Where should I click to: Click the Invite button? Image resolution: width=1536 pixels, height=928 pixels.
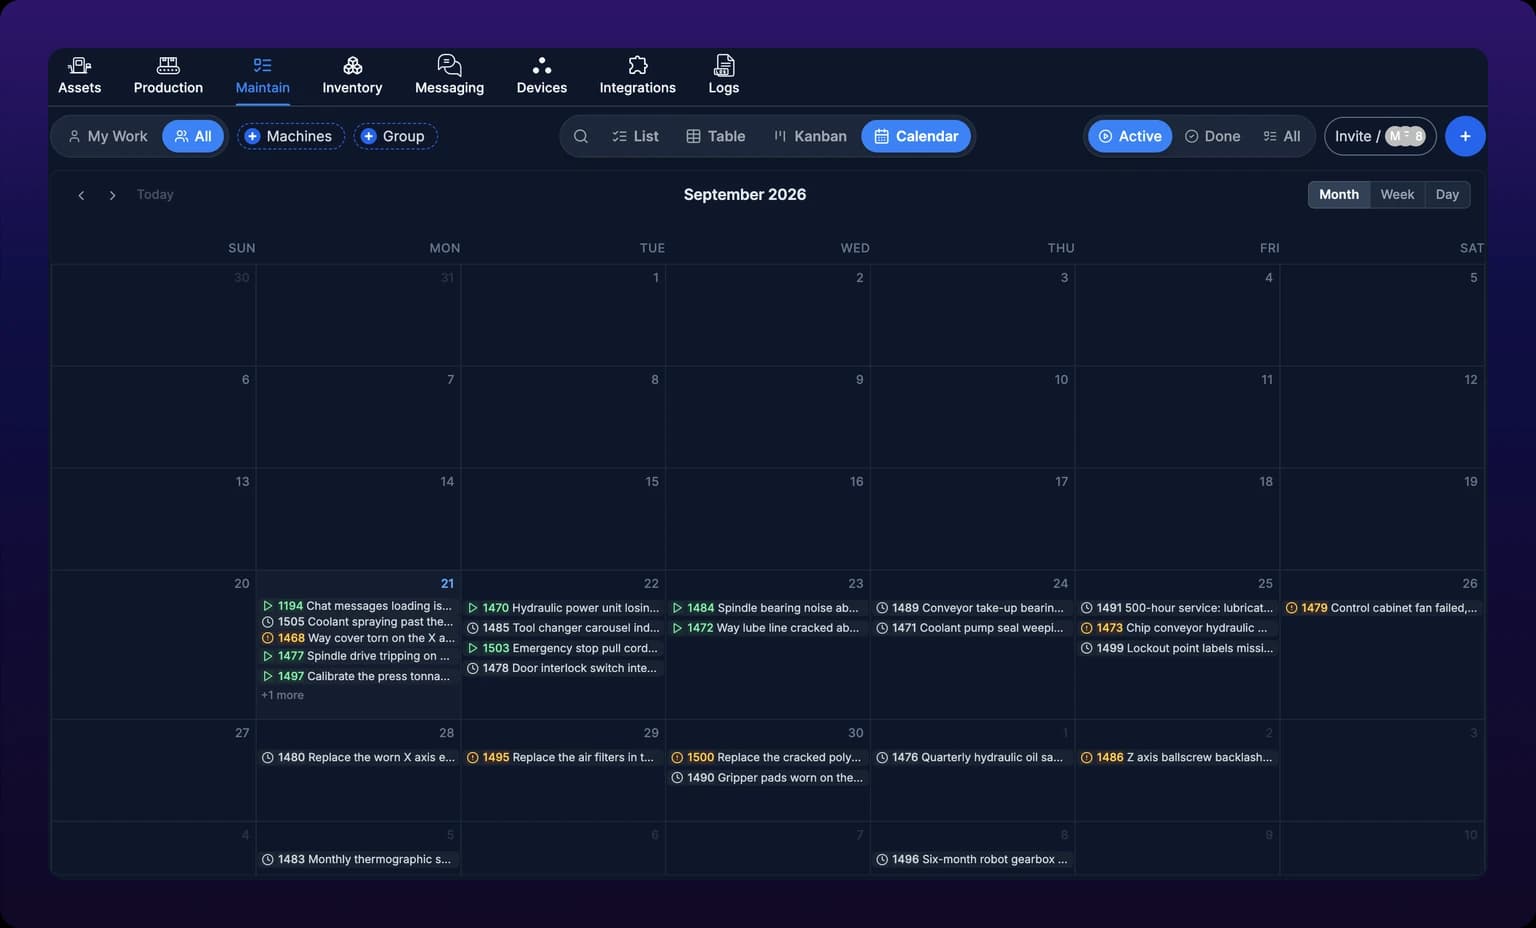1380,136
